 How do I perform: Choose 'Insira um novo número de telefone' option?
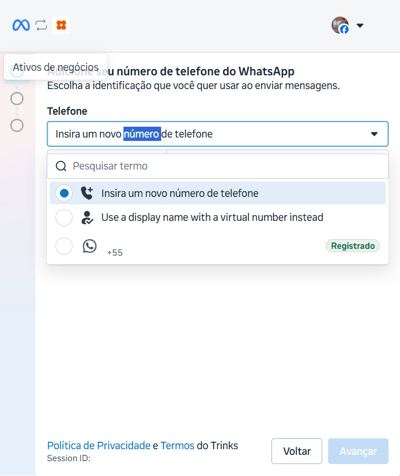(218, 193)
